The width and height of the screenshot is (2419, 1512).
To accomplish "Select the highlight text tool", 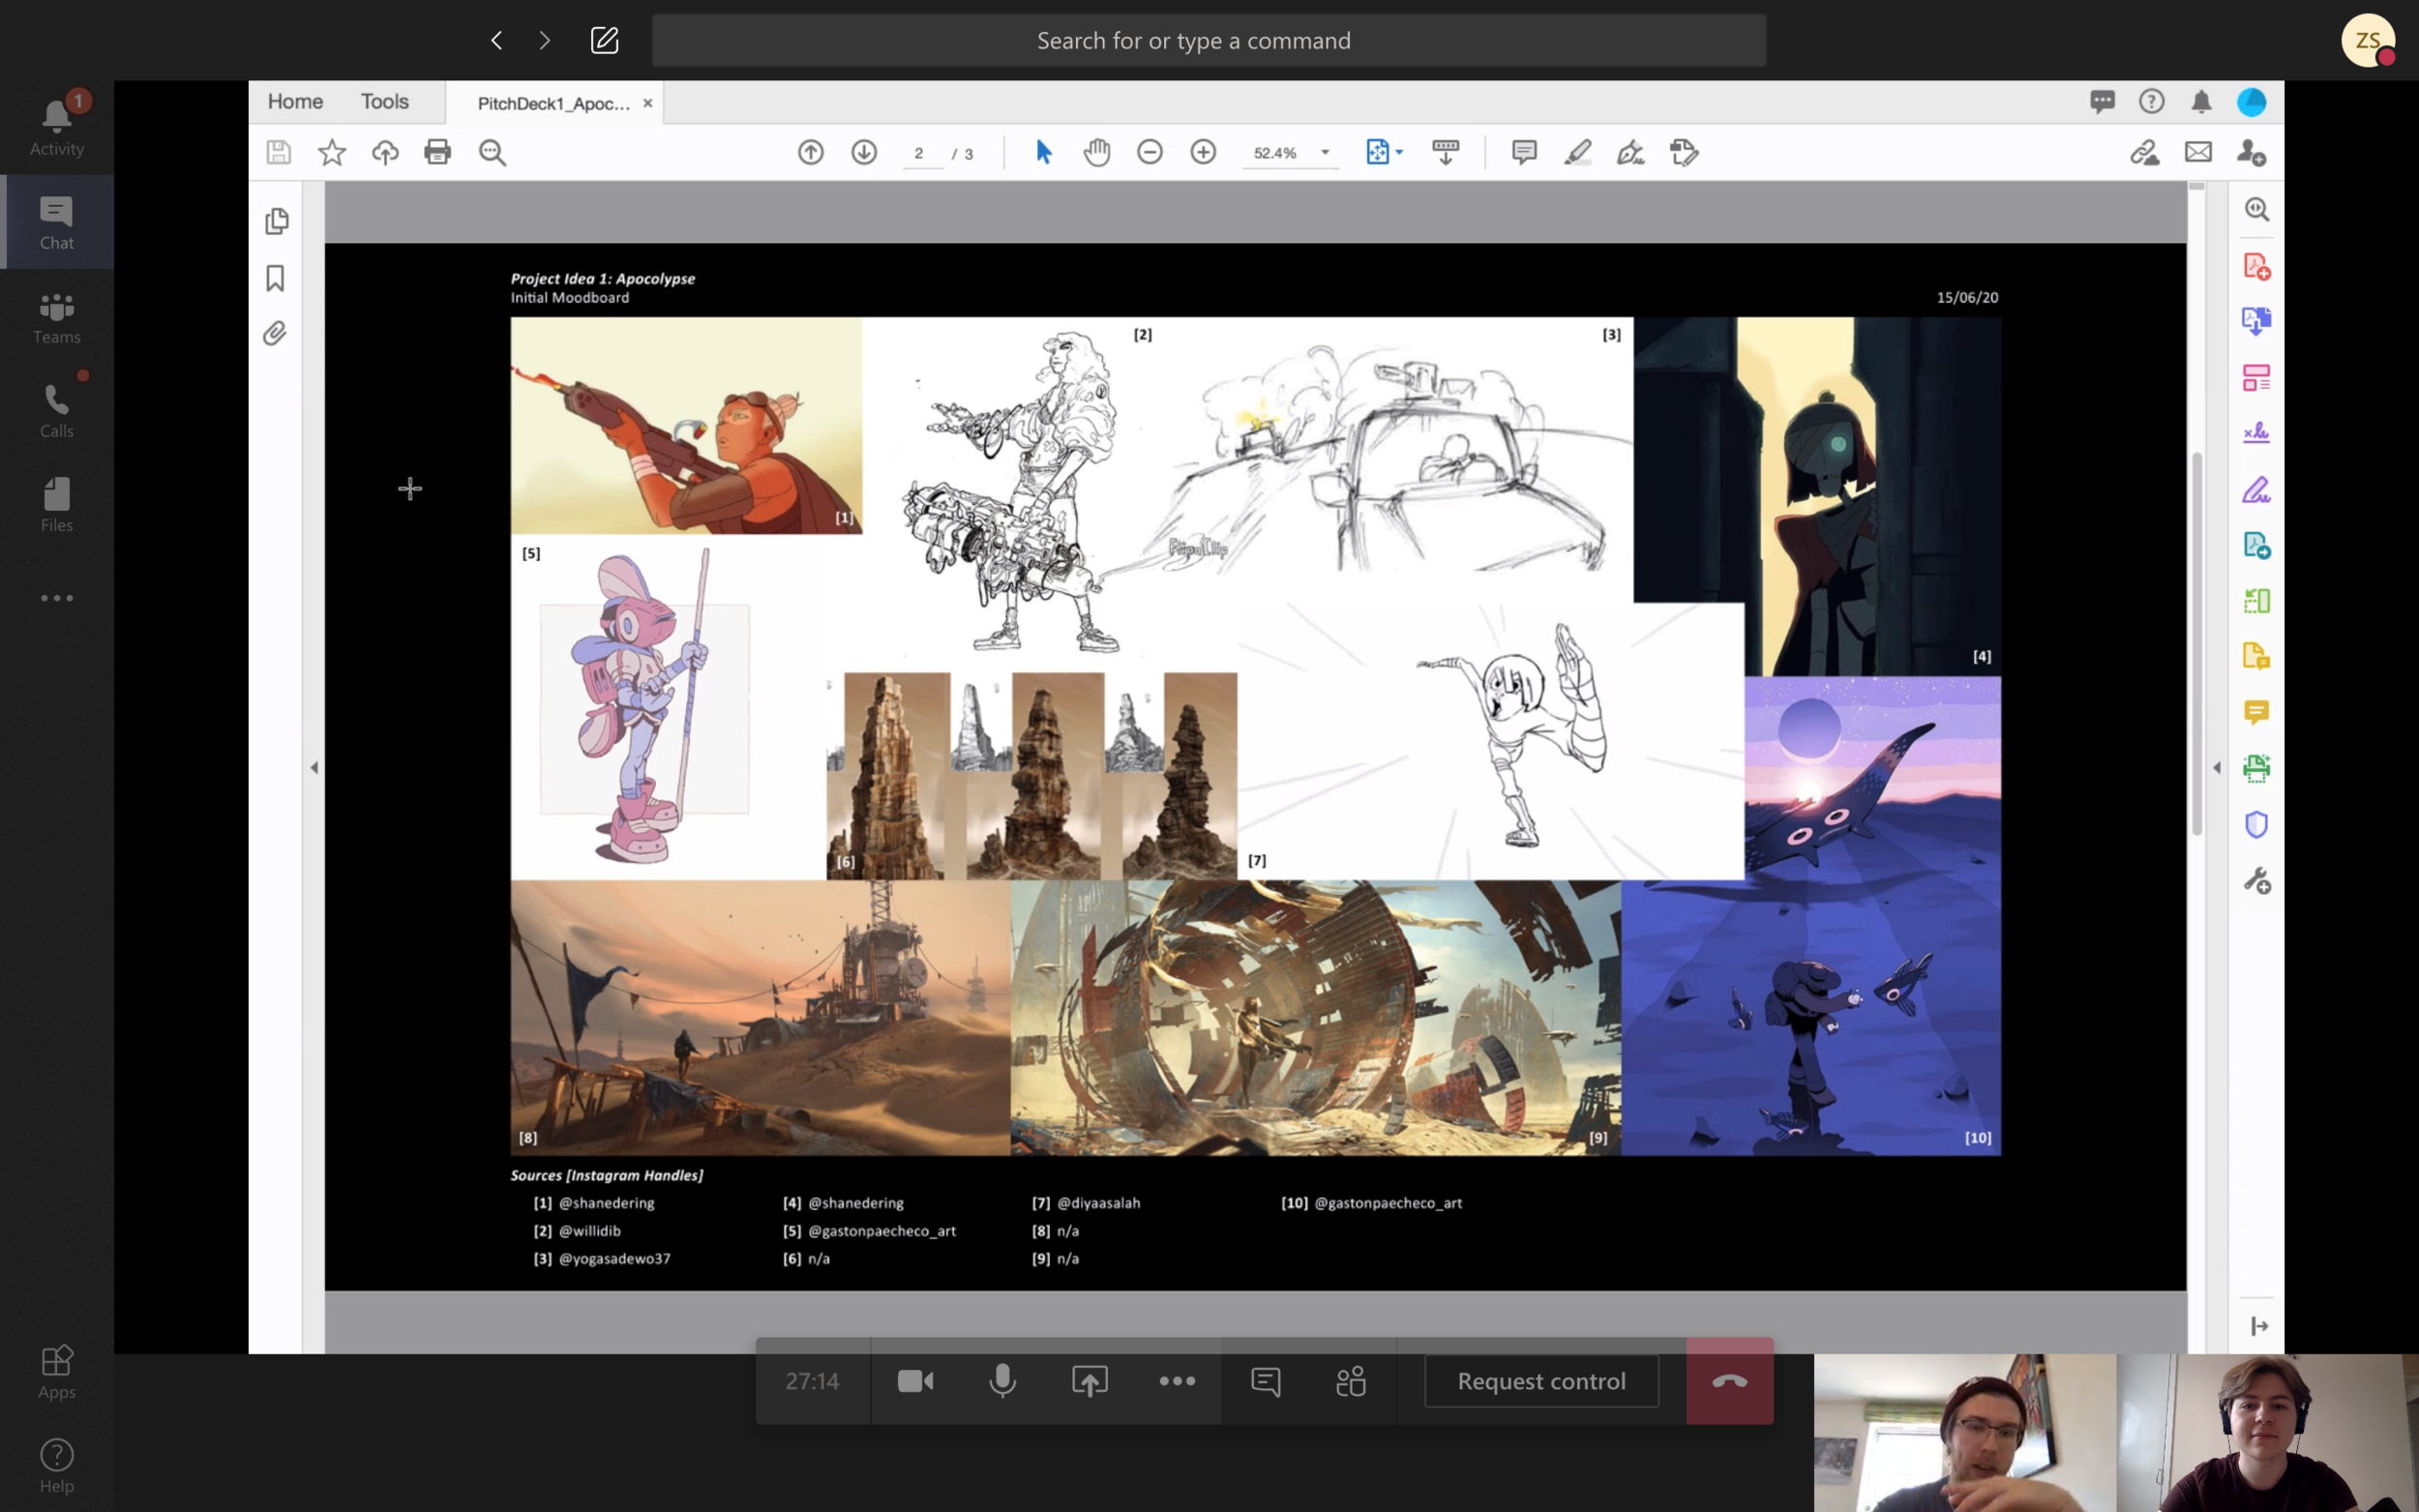I will click(x=1577, y=152).
